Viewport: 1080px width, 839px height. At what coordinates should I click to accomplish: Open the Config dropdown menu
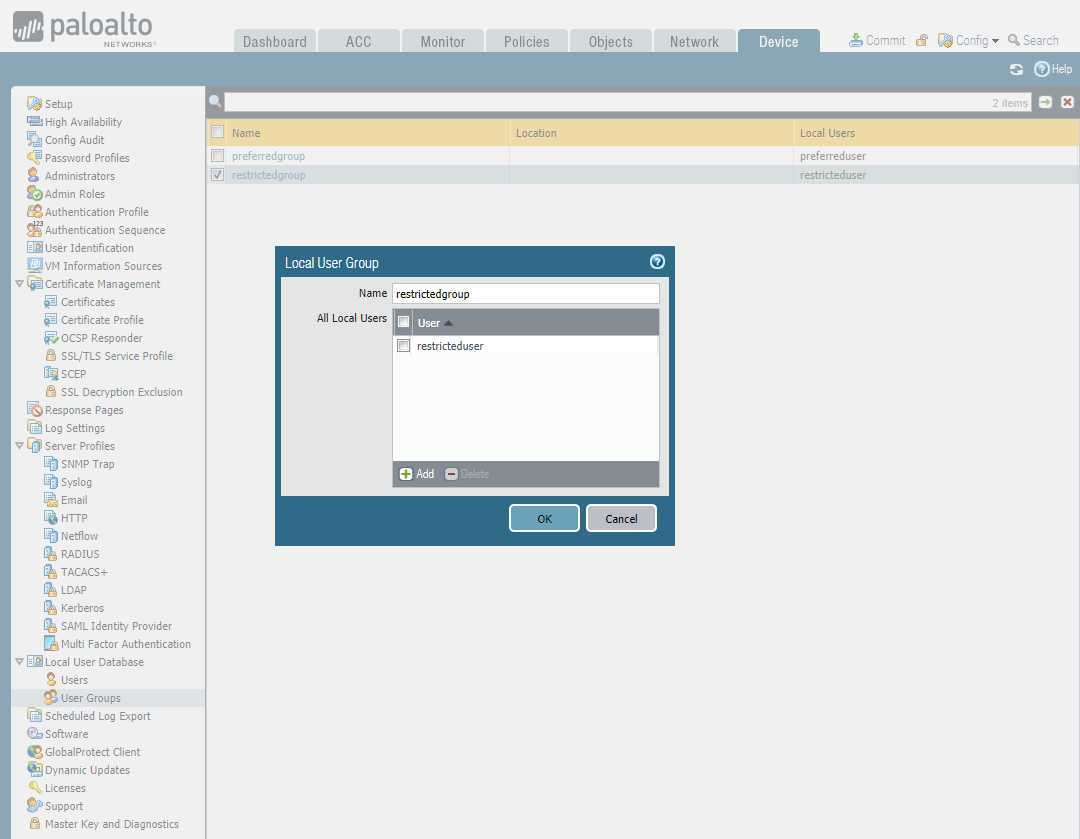pyautogui.click(x=968, y=41)
